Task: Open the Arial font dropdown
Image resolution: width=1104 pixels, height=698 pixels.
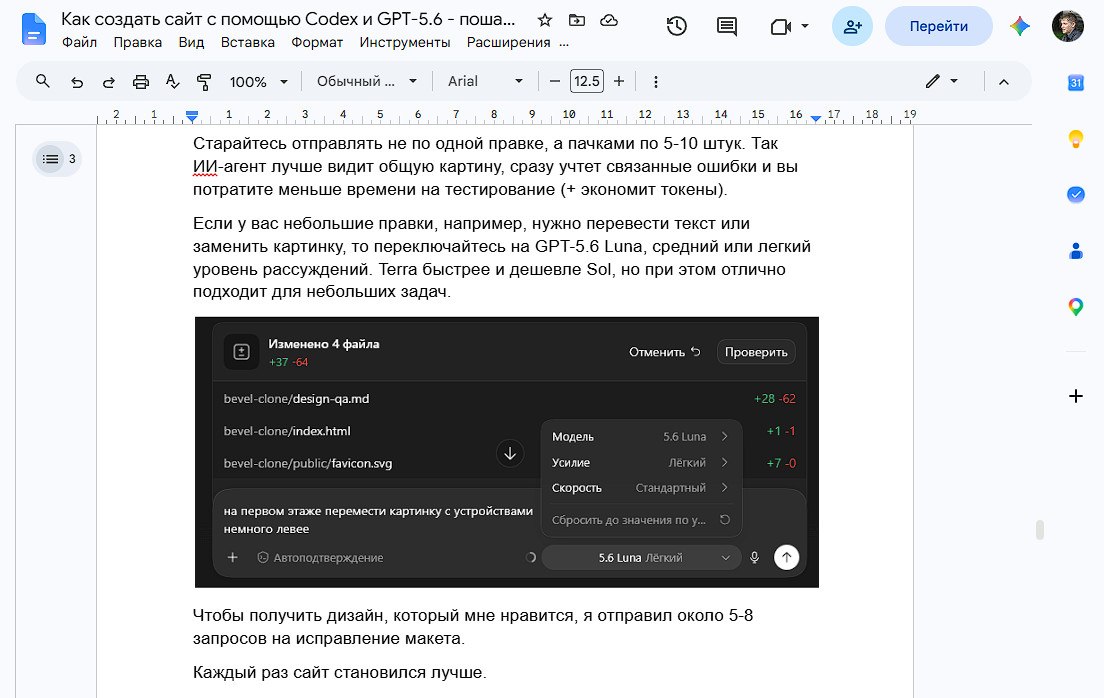Action: pos(485,82)
